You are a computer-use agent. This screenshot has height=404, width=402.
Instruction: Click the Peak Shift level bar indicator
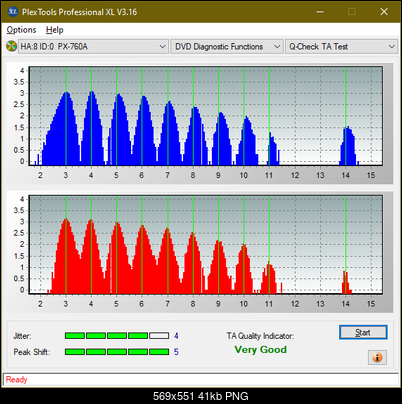point(117,352)
